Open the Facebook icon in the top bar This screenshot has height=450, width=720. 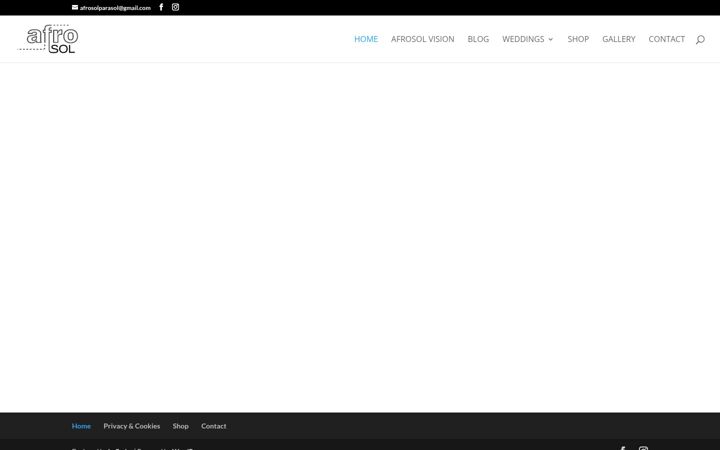pyautogui.click(x=161, y=7)
